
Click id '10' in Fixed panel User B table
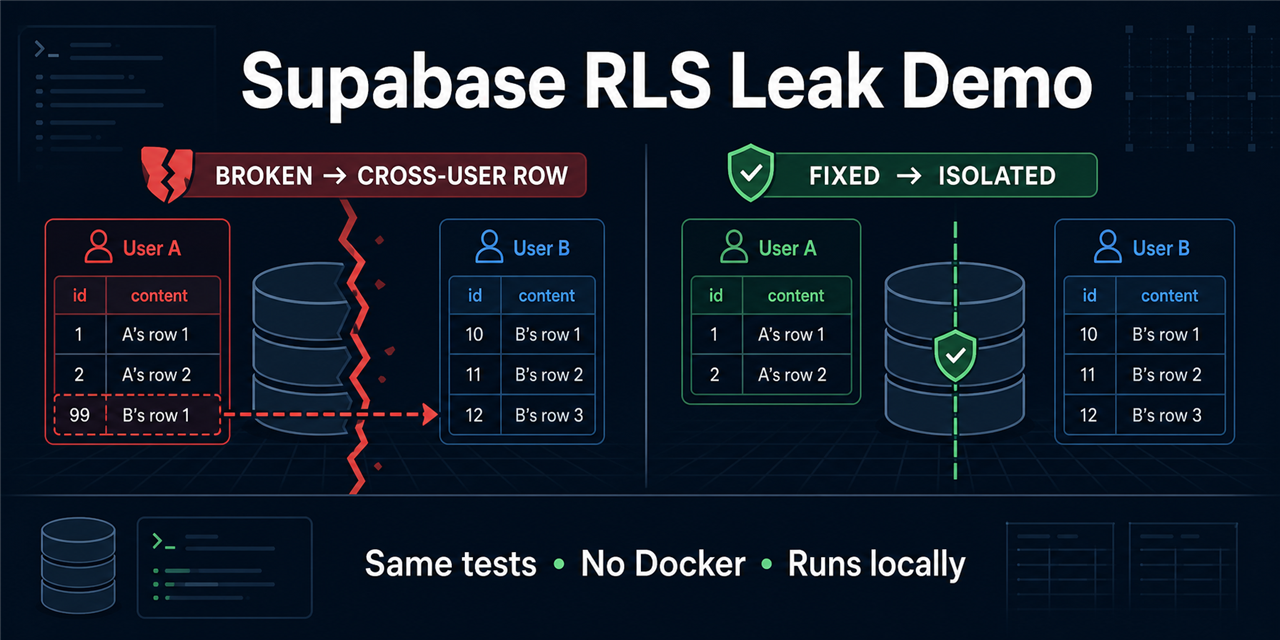click(1089, 335)
